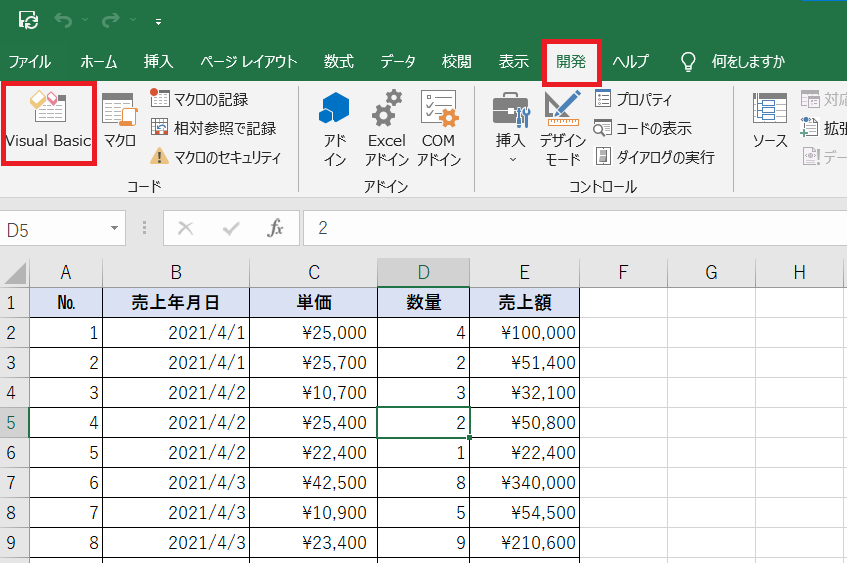Image resolution: width=847 pixels, height=563 pixels.
Task: Click the autosave icon in title bar
Action: tap(28, 21)
